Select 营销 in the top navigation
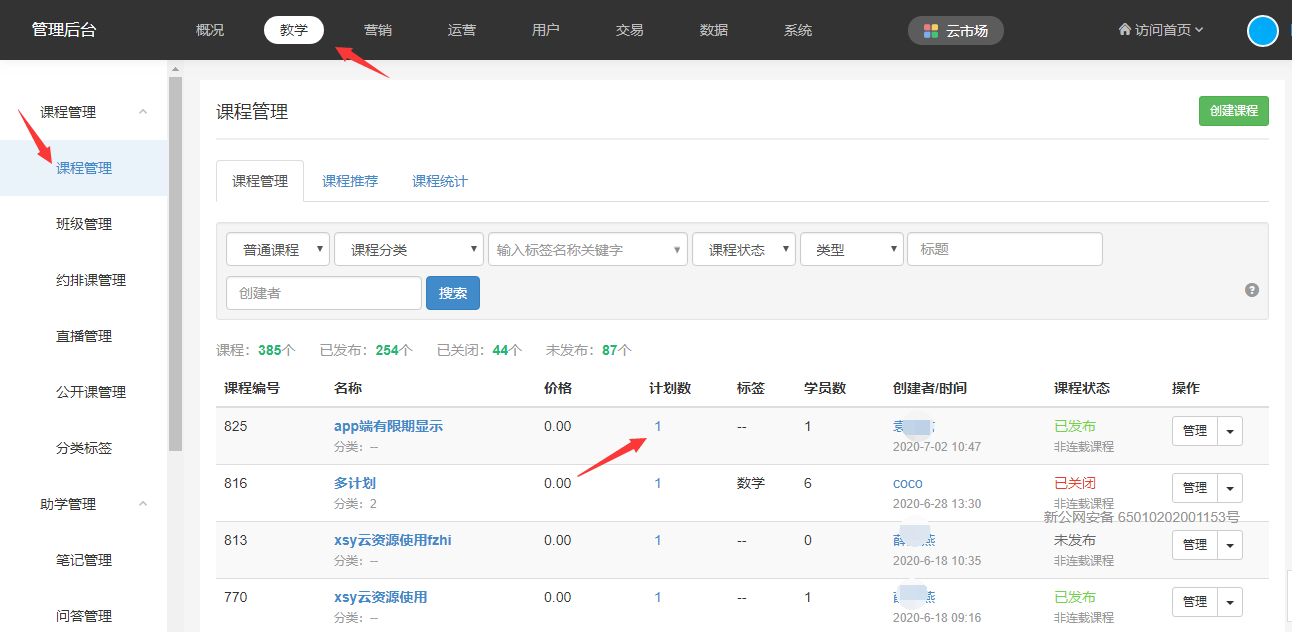Image resolution: width=1292 pixels, height=632 pixels. point(378,30)
